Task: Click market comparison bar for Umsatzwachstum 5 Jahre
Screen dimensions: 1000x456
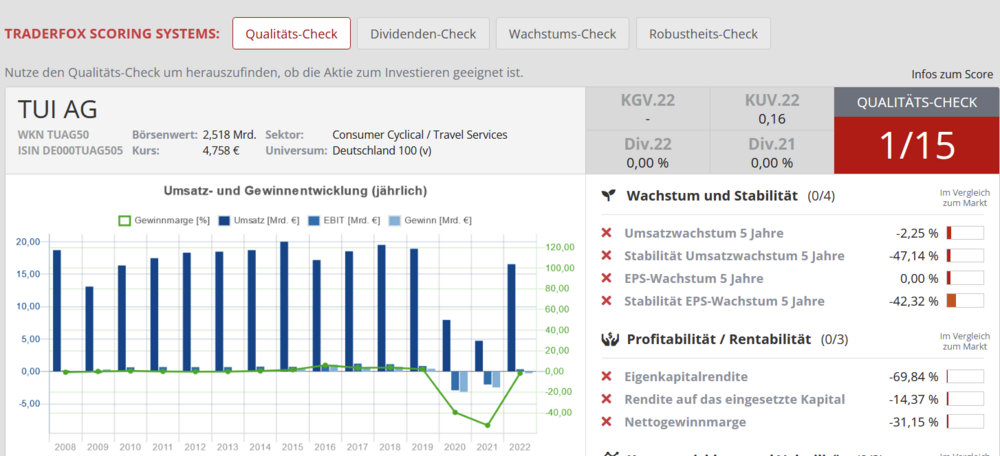Action: point(965,233)
